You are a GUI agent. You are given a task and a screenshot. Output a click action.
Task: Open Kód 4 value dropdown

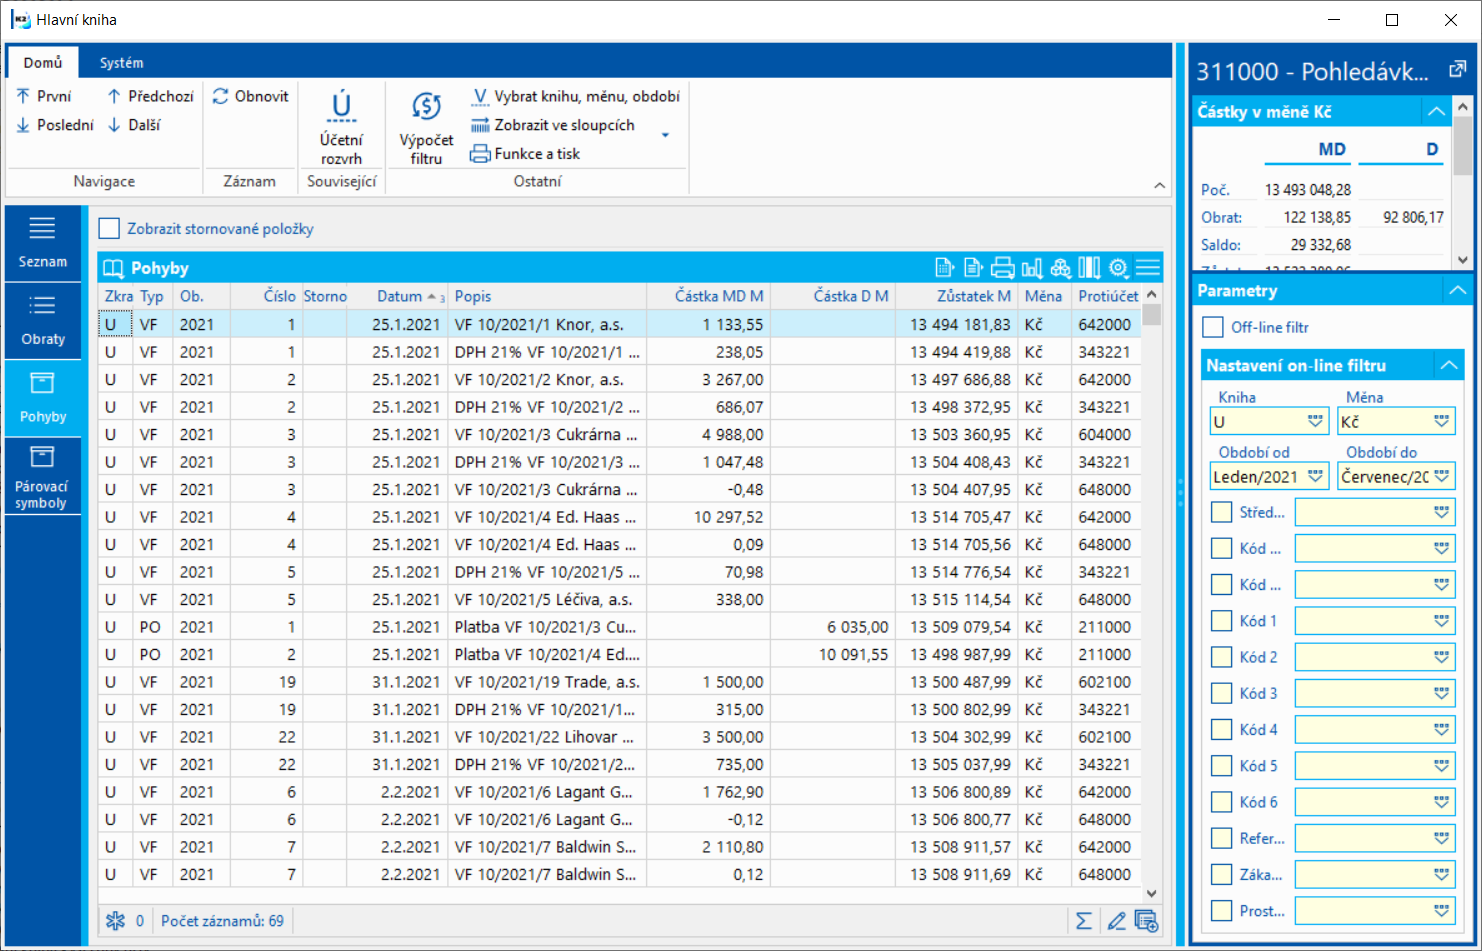[x=1441, y=730]
